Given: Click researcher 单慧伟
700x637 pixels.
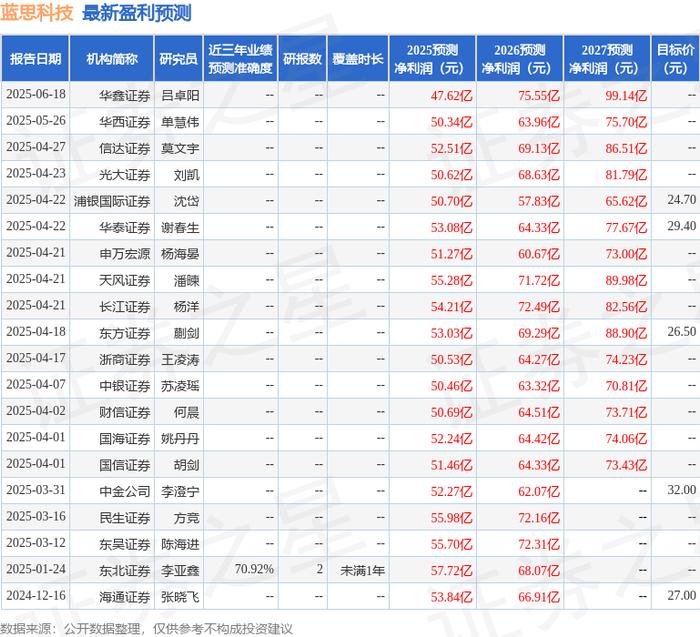Looking at the screenshot, I should click(x=180, y=122).
